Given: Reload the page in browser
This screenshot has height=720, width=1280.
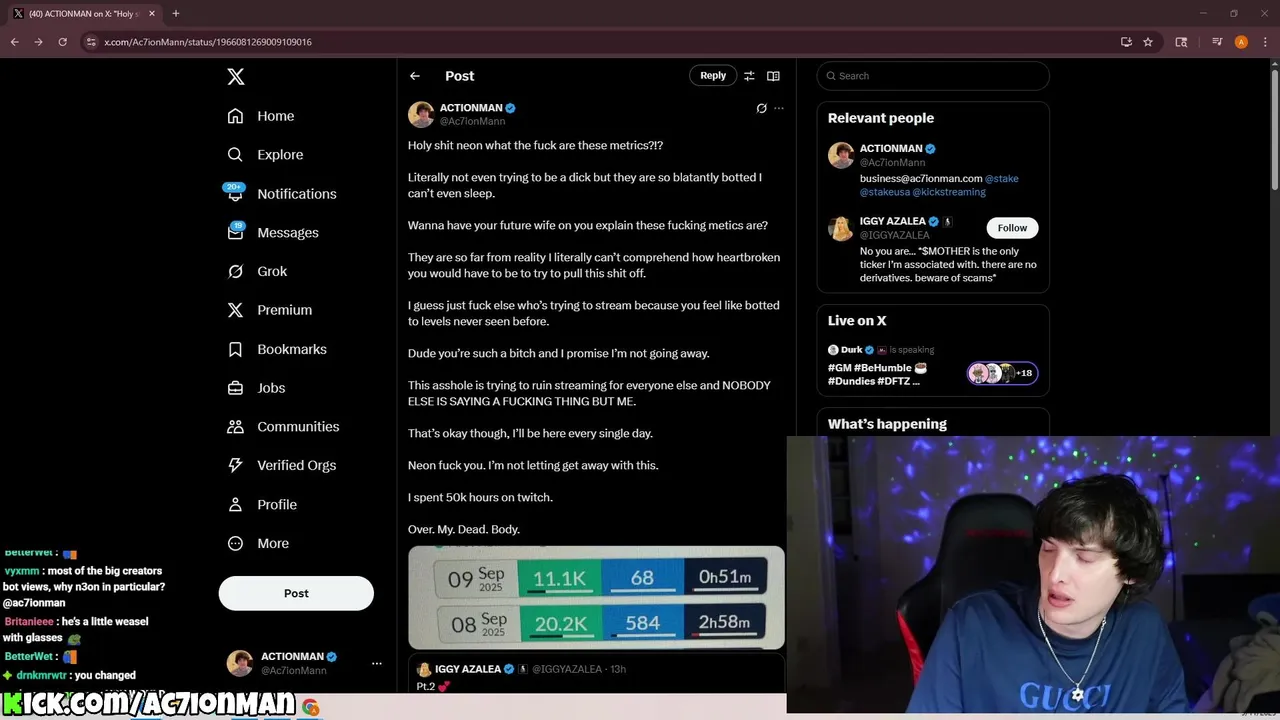Looking at the screenshot, I should (x=62, y=42).
